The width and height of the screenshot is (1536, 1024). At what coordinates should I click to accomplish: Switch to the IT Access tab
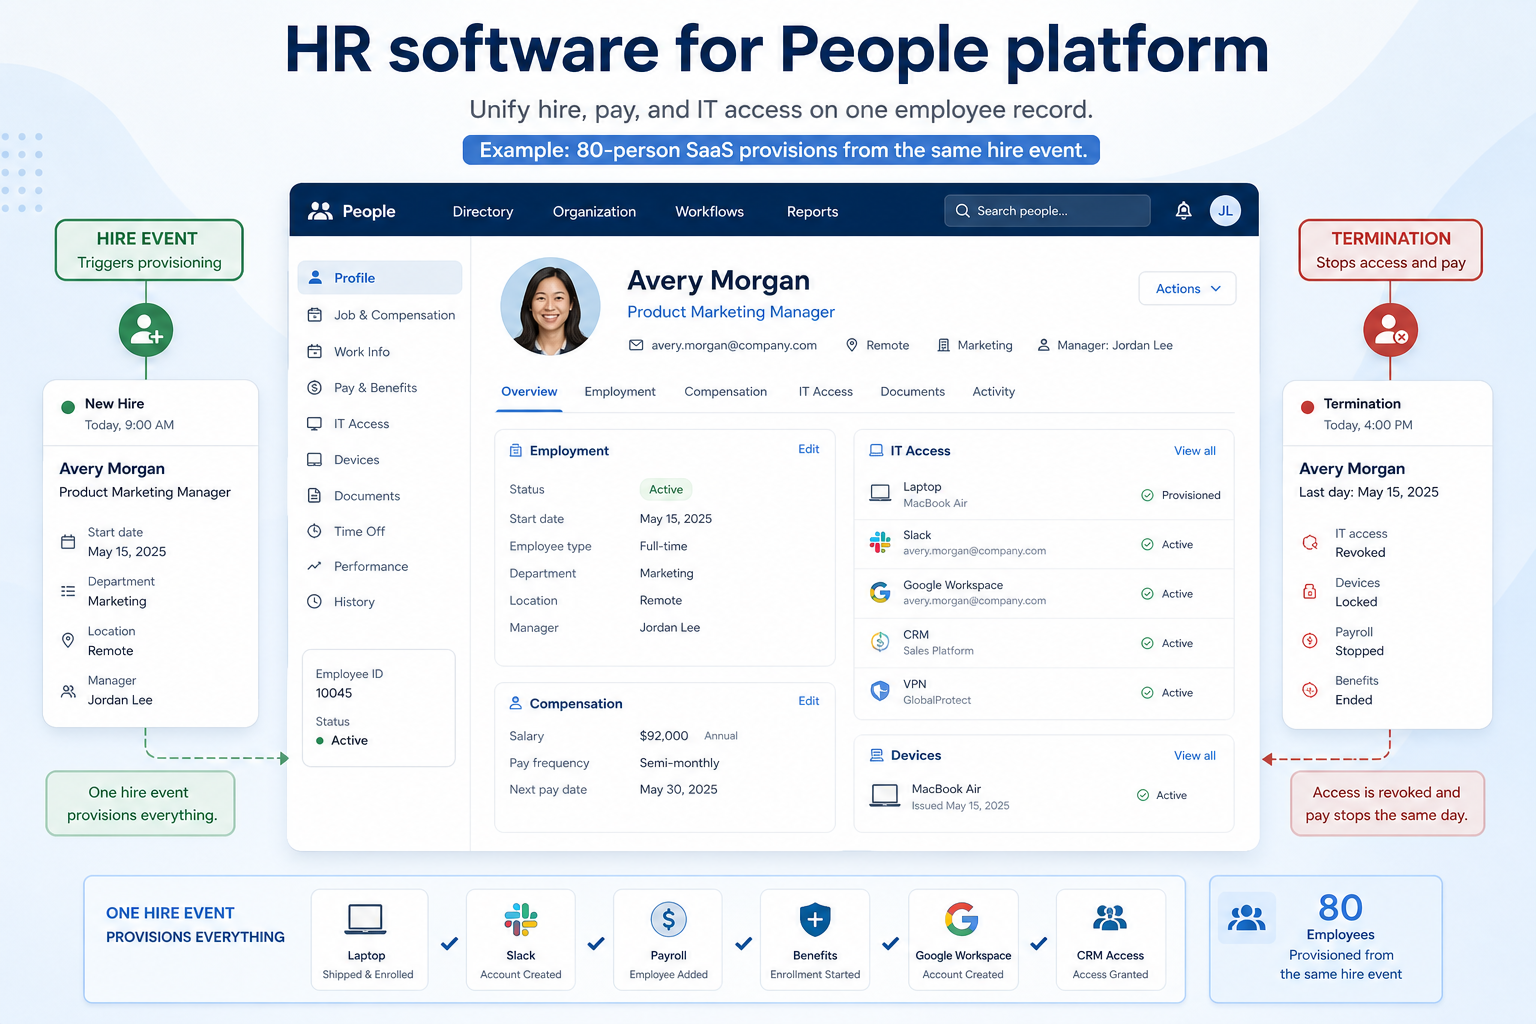tap(825, 392)
